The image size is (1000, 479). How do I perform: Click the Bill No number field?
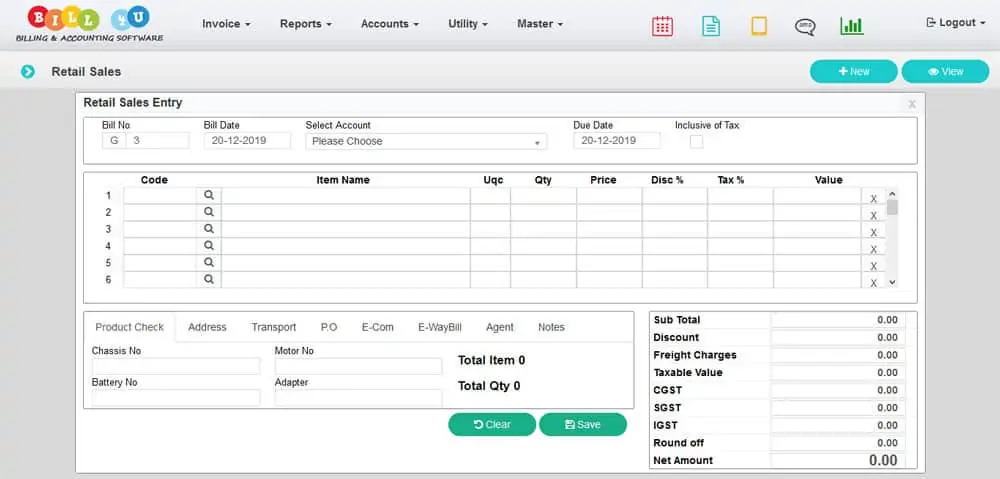pos(158,140)
